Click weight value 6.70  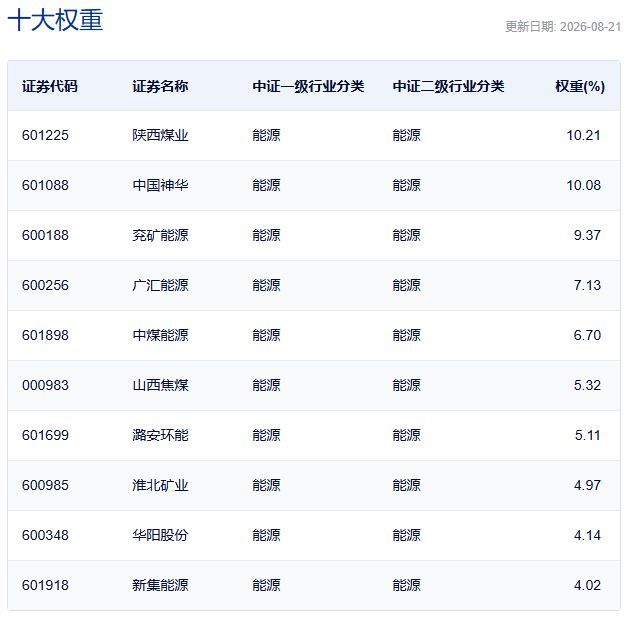pos(587,336)
